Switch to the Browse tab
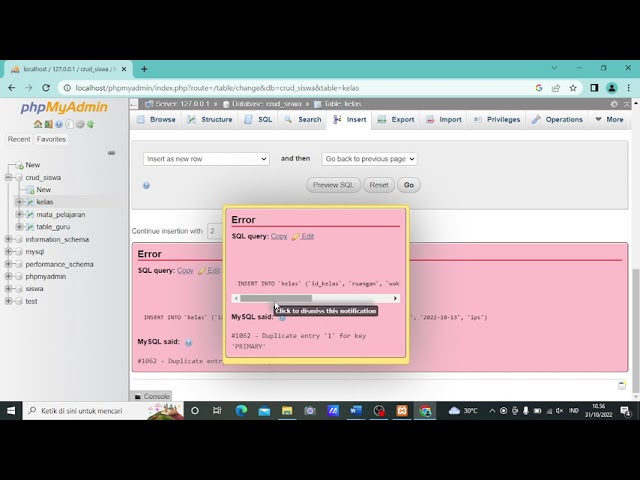The height and width of the screenshot is (480, 640). tap(156, 120)
